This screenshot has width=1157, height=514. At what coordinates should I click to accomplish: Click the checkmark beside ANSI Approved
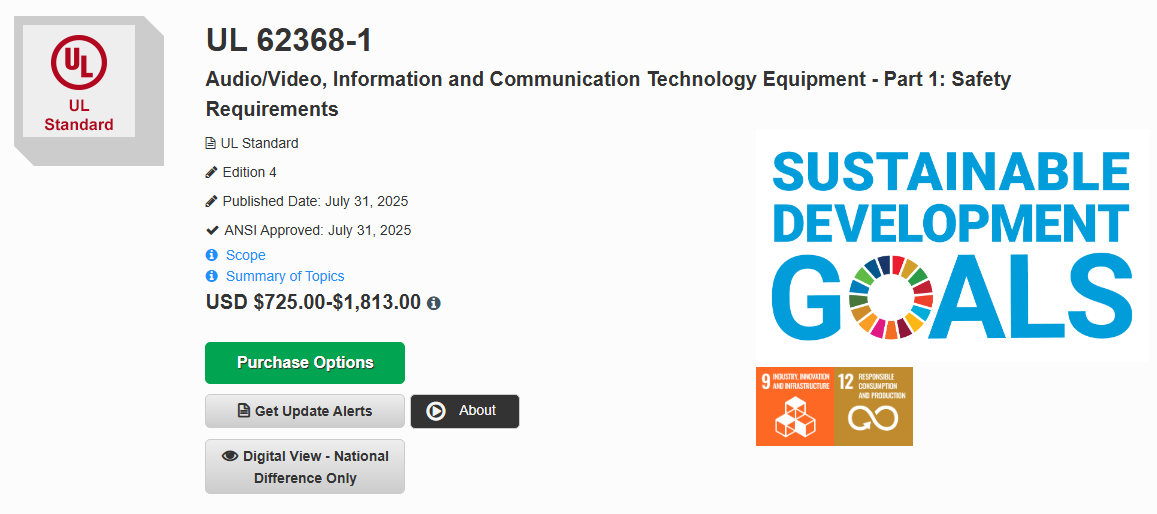213,230
